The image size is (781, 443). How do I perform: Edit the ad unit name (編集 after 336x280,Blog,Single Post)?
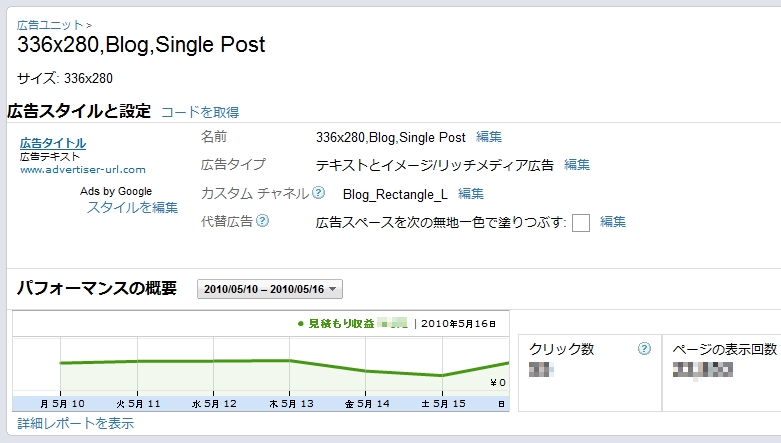click(489, 137)
